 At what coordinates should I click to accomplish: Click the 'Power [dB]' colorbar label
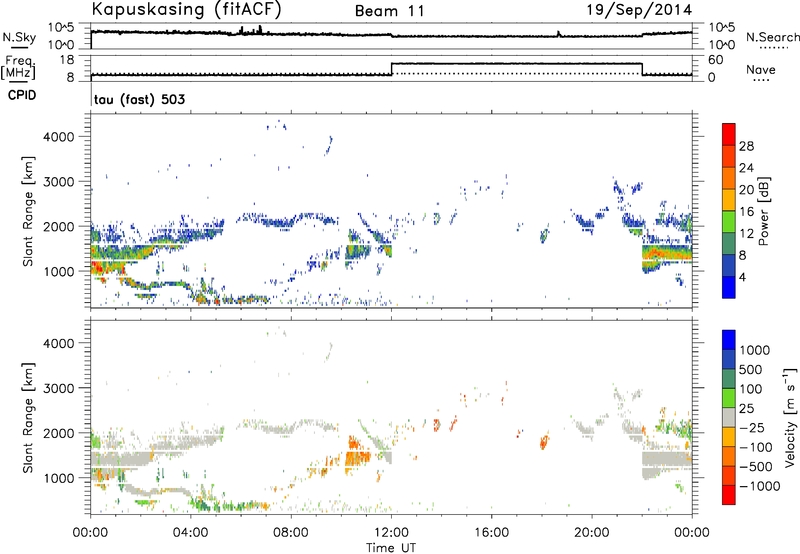tap(763, 211)
